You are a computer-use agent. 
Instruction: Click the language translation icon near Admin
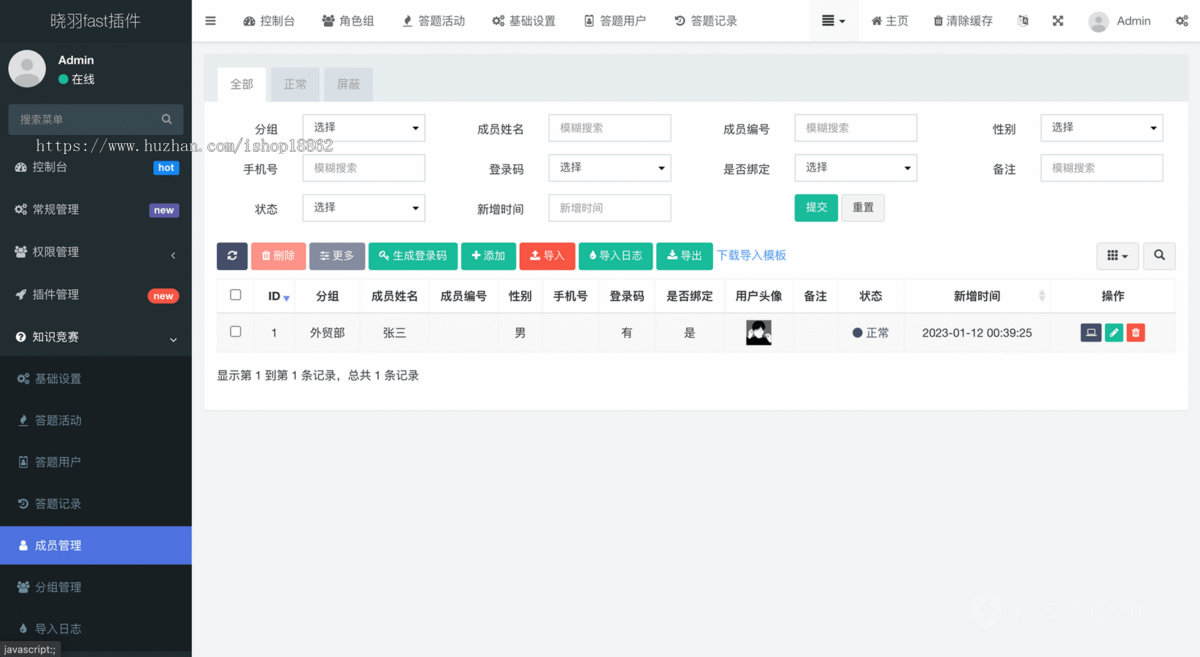[1022, 20]
